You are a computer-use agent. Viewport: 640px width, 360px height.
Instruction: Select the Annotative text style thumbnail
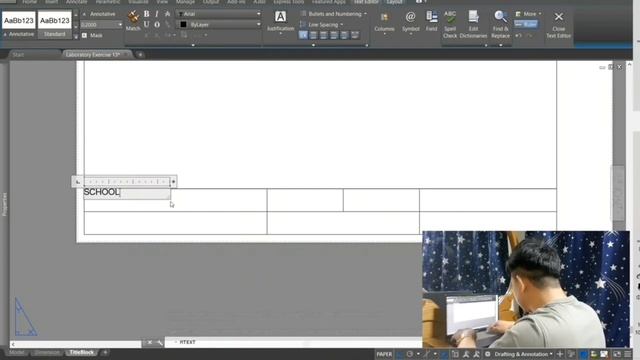tap(19, 24)
